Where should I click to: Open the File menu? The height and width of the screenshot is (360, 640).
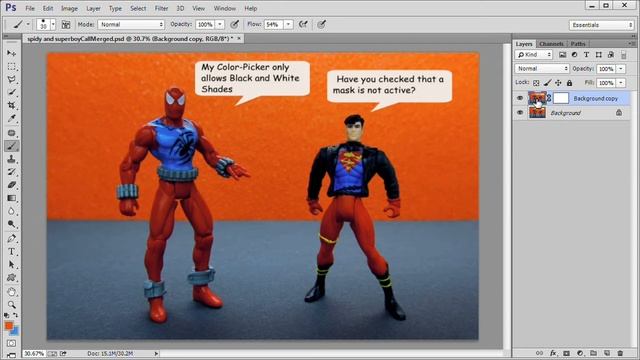30,8
